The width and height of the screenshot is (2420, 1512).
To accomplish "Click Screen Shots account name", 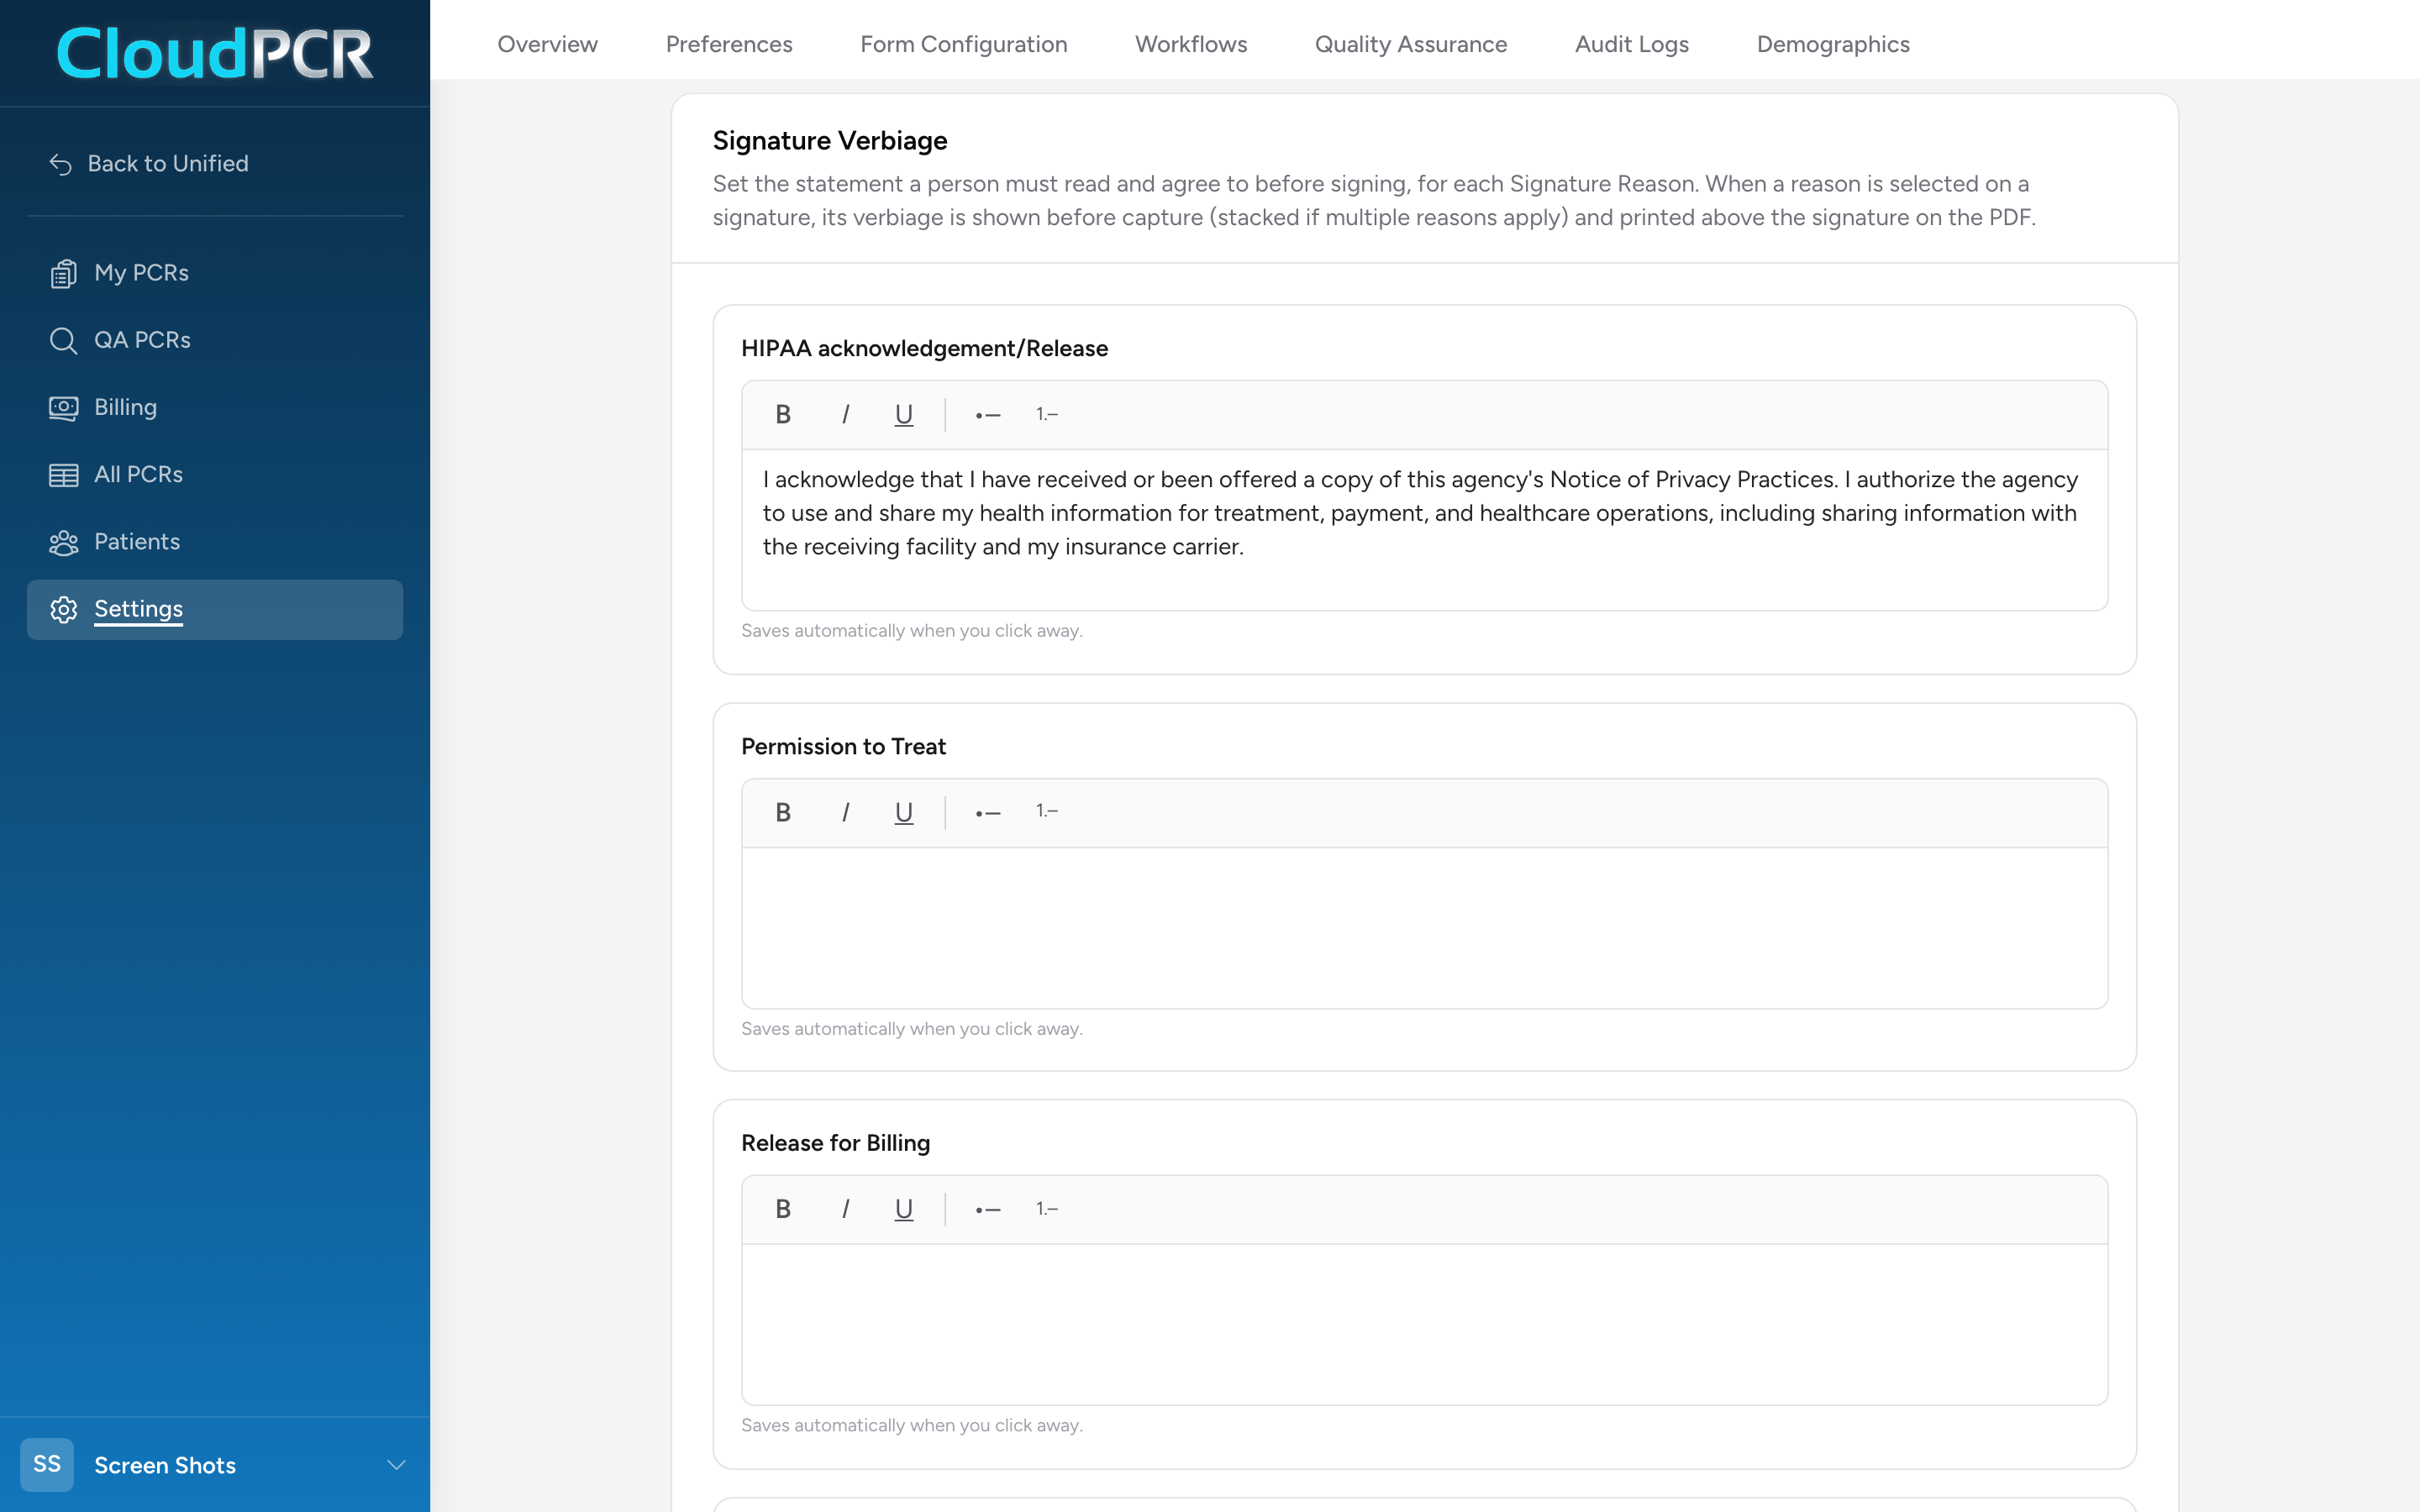I will pyautogui.click(x=165, y=1465).
